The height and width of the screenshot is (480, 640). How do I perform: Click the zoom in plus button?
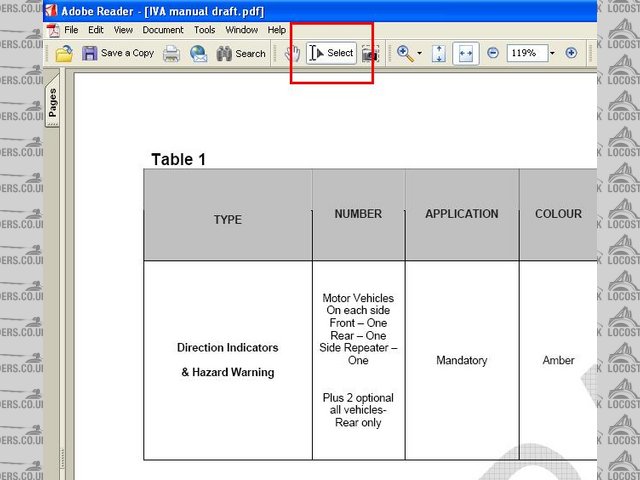[x=571, y=53]
